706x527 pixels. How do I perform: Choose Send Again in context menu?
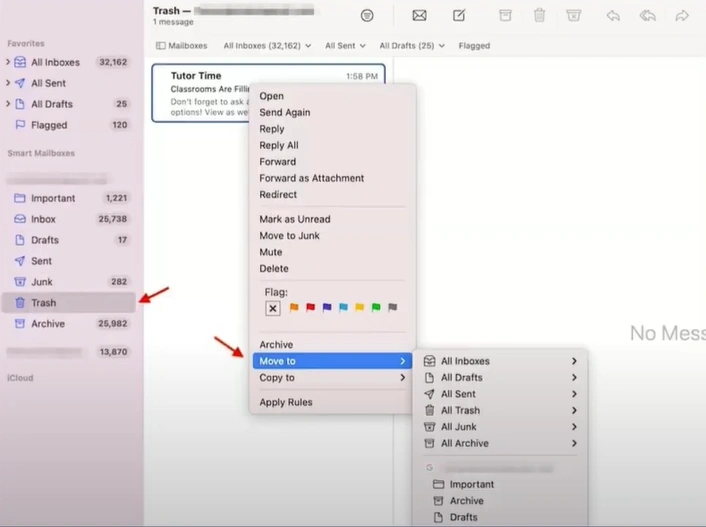[x=332, y=112]
